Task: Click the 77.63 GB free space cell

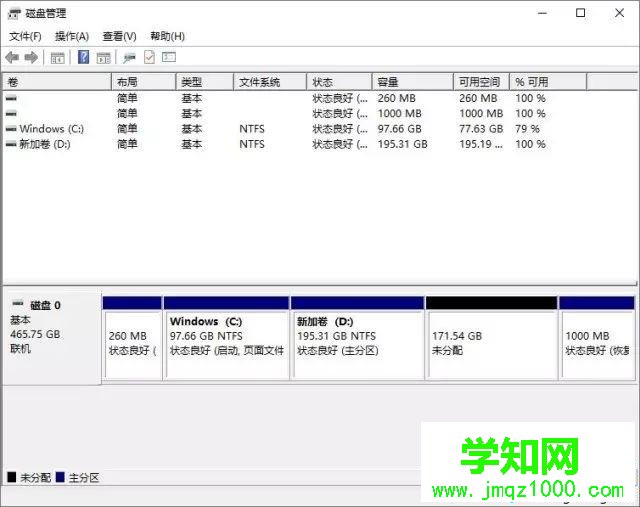Action: click(481, 129)
